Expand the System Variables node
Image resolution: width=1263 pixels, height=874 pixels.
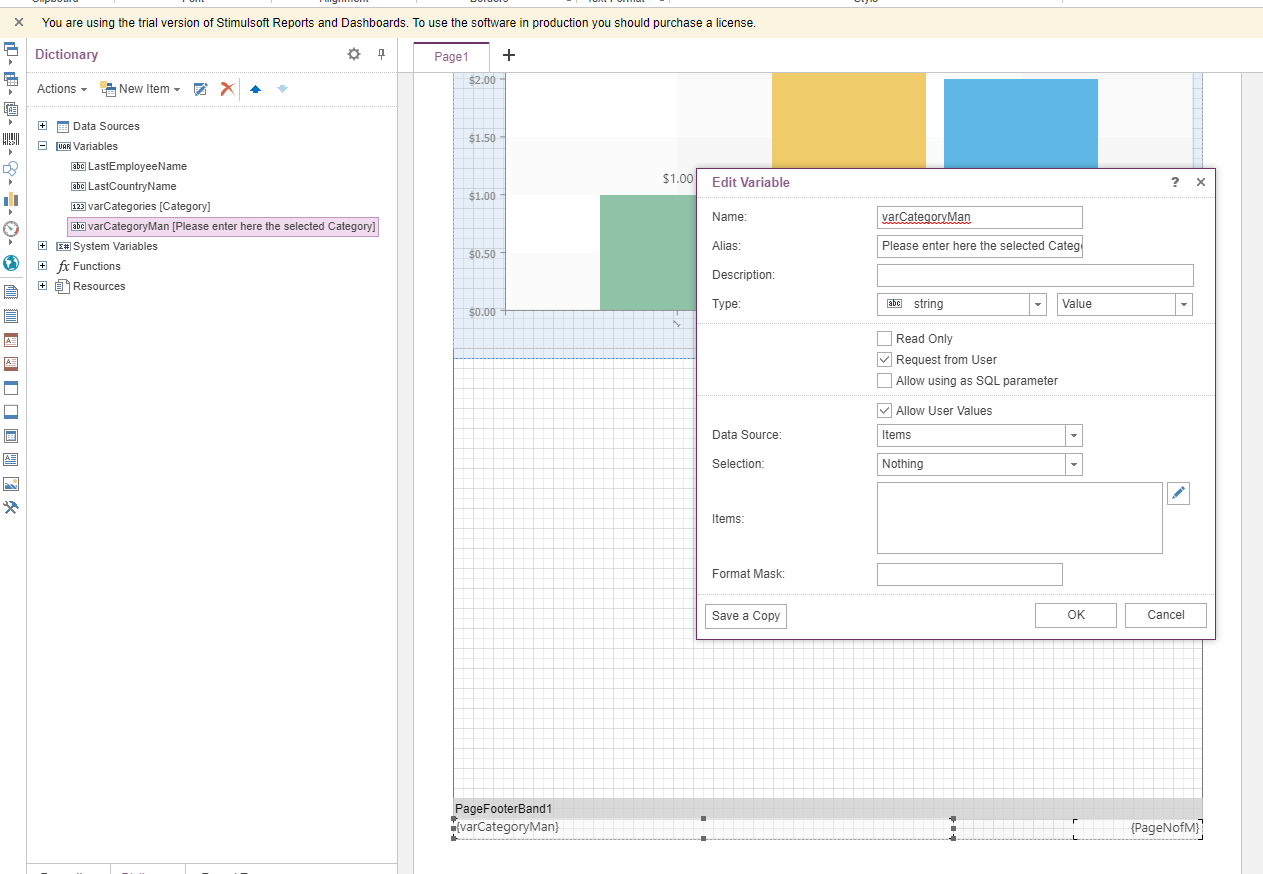pyautogui.click(x=43, y=246)
